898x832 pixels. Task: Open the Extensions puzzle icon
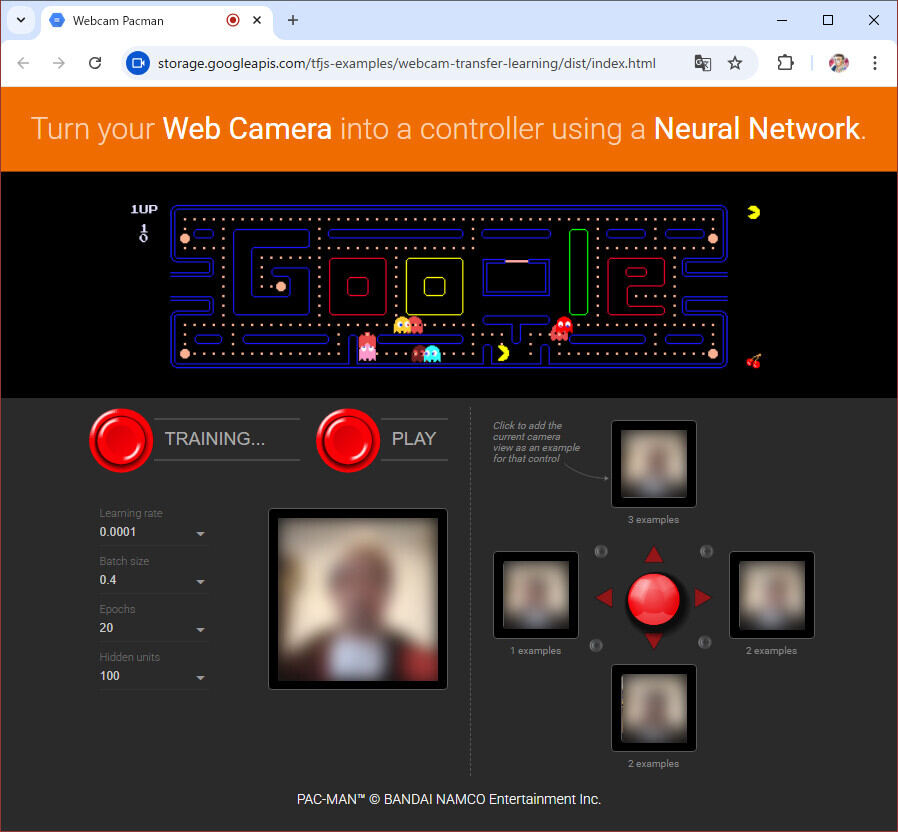pyautogui.click(x=785, y=62)
